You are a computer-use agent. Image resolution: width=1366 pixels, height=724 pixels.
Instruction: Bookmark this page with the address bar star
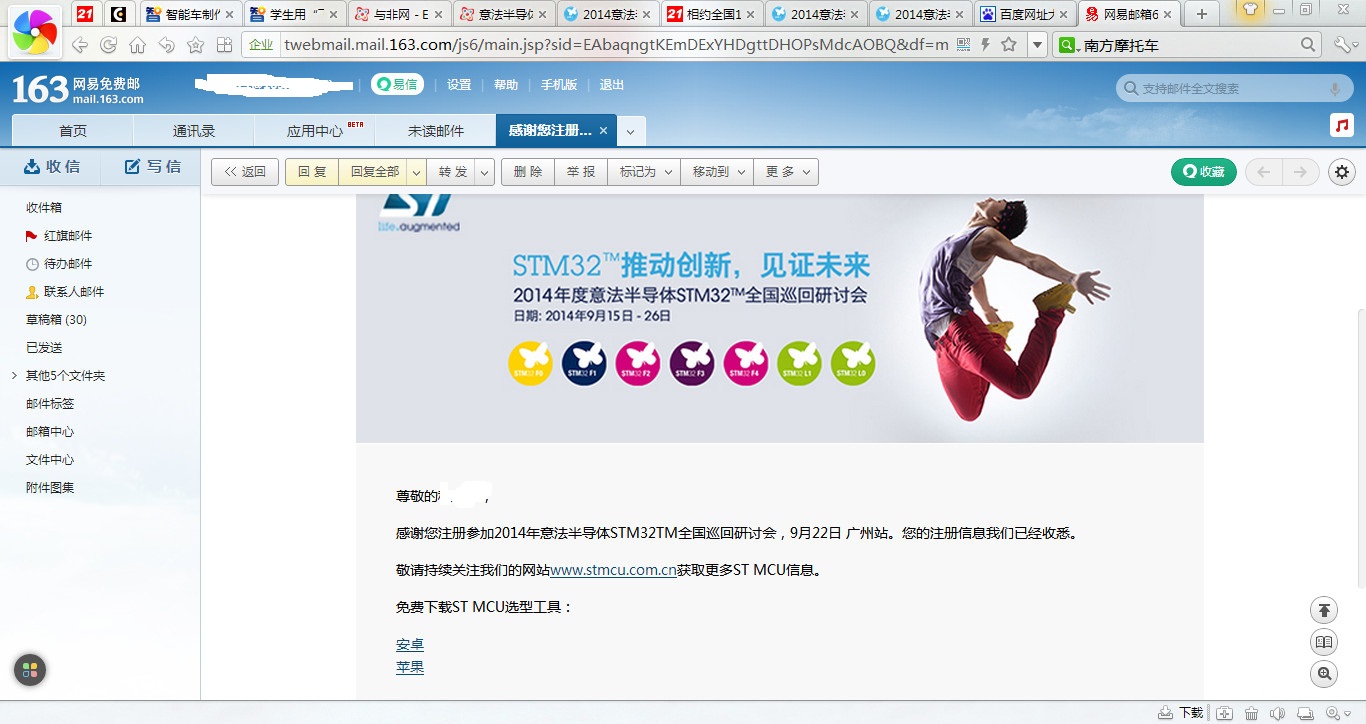click(x=1010, y=45)
